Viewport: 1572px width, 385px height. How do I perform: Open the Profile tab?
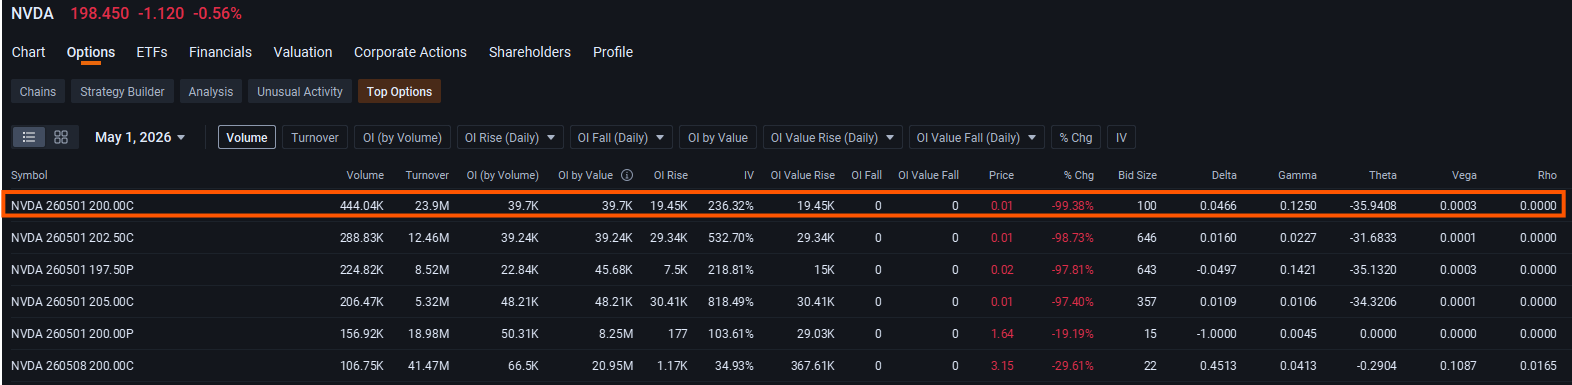[x=613, y=52]
